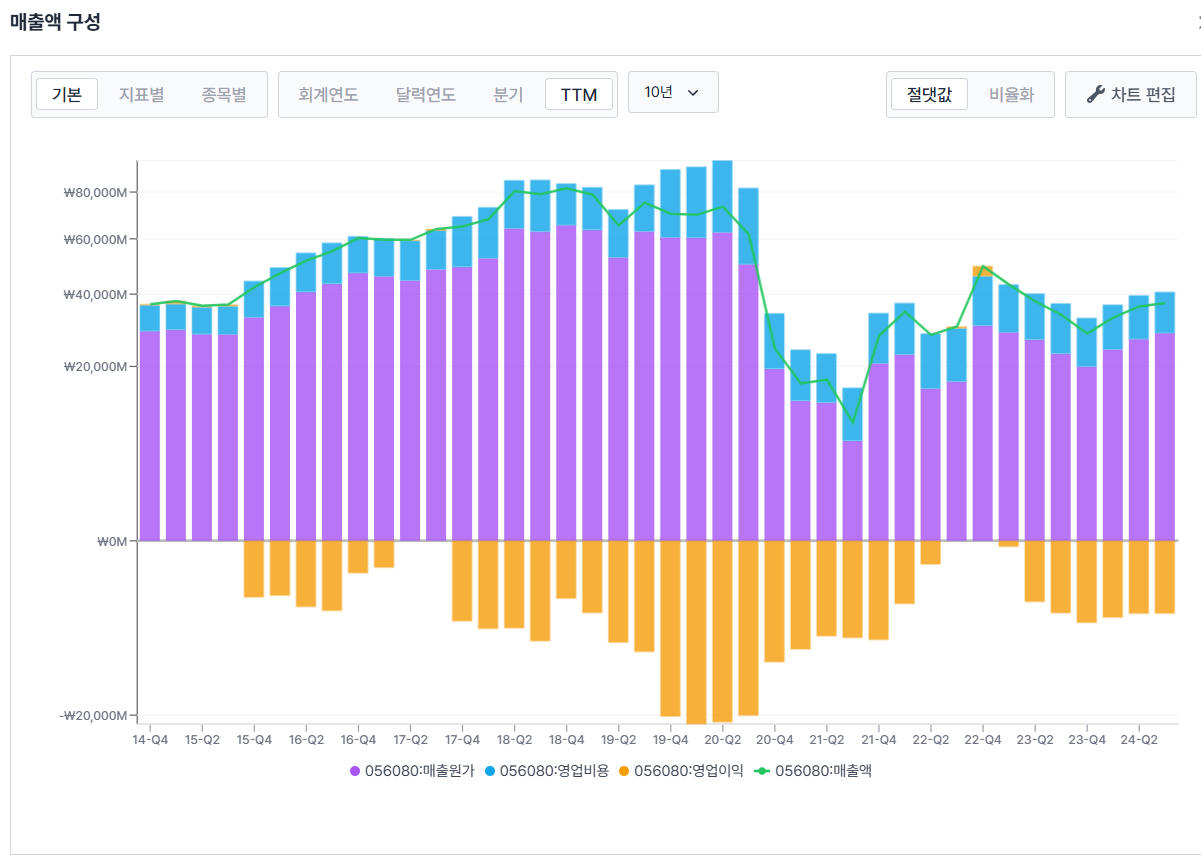Click the -₩20,000M y-axis label
The image size is (1201, 857).
(95, 716)
